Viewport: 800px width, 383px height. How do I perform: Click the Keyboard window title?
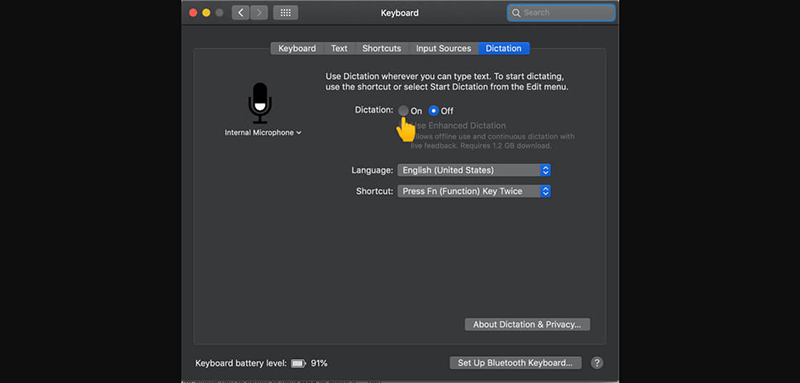coord(399,13)
